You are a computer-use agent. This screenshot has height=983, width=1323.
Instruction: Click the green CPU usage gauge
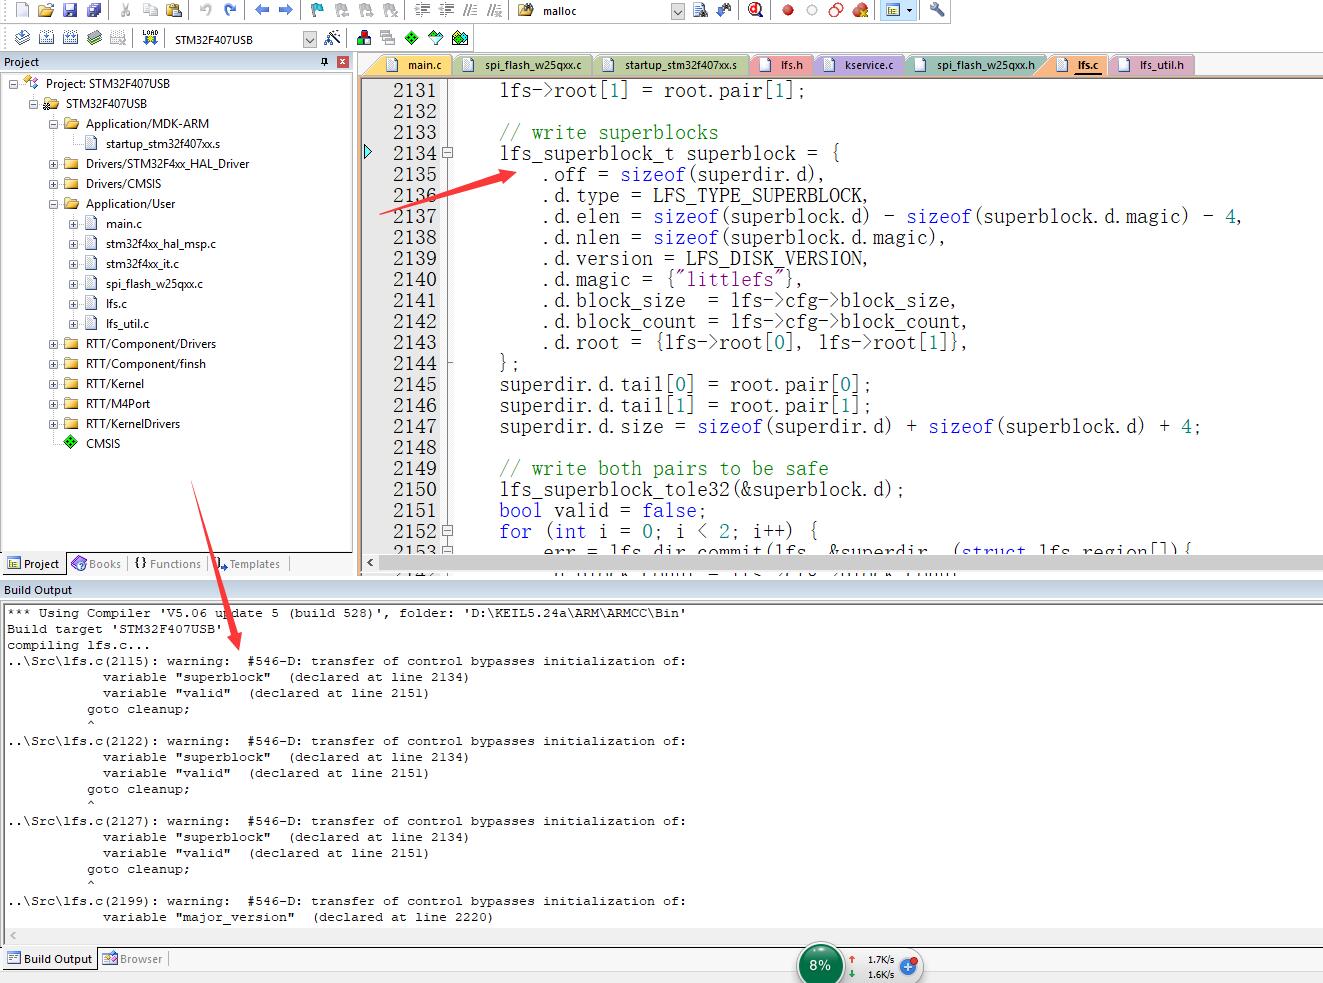pos(820,963)
